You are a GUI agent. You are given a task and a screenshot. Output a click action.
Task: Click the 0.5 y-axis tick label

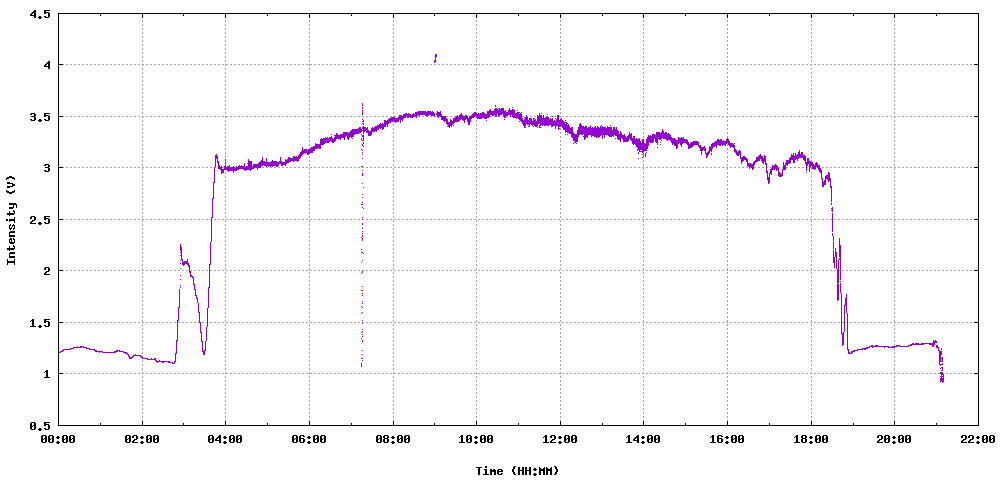coord(40,425)
